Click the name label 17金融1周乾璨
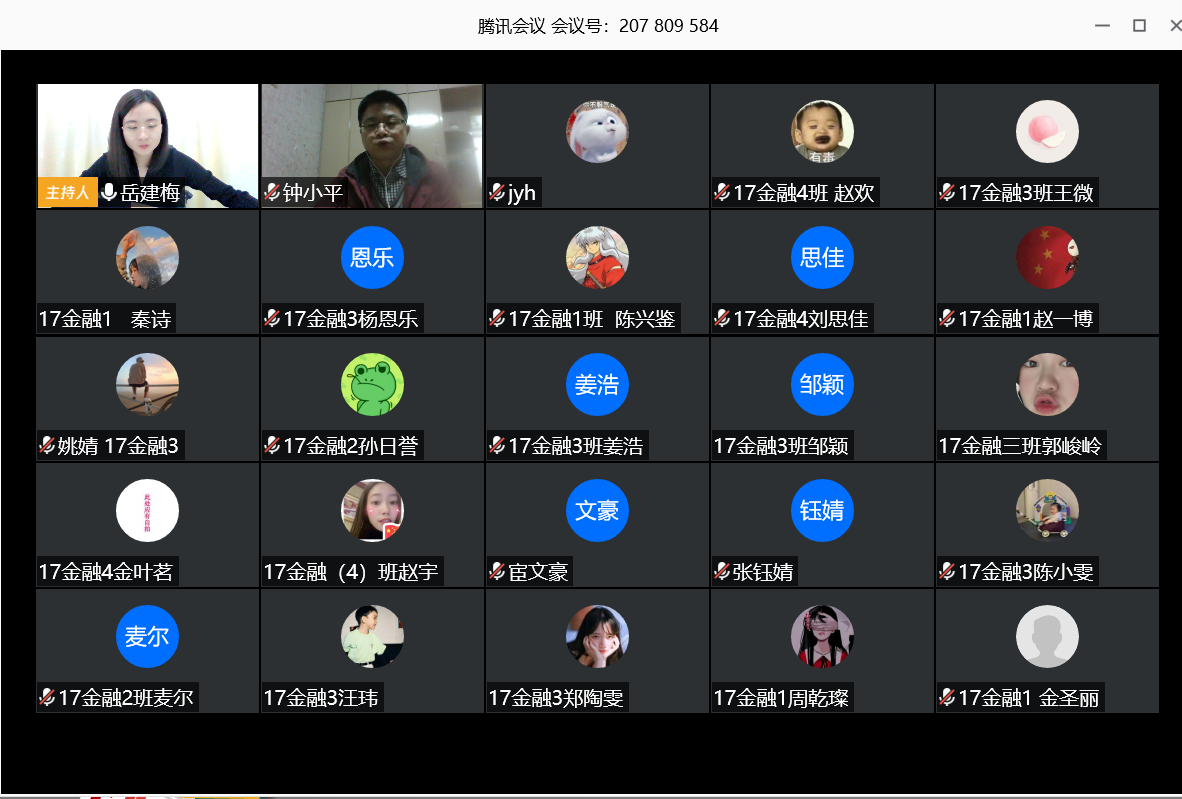The height and width of the screenshot is (799, 1182). [x=781, y=698]
